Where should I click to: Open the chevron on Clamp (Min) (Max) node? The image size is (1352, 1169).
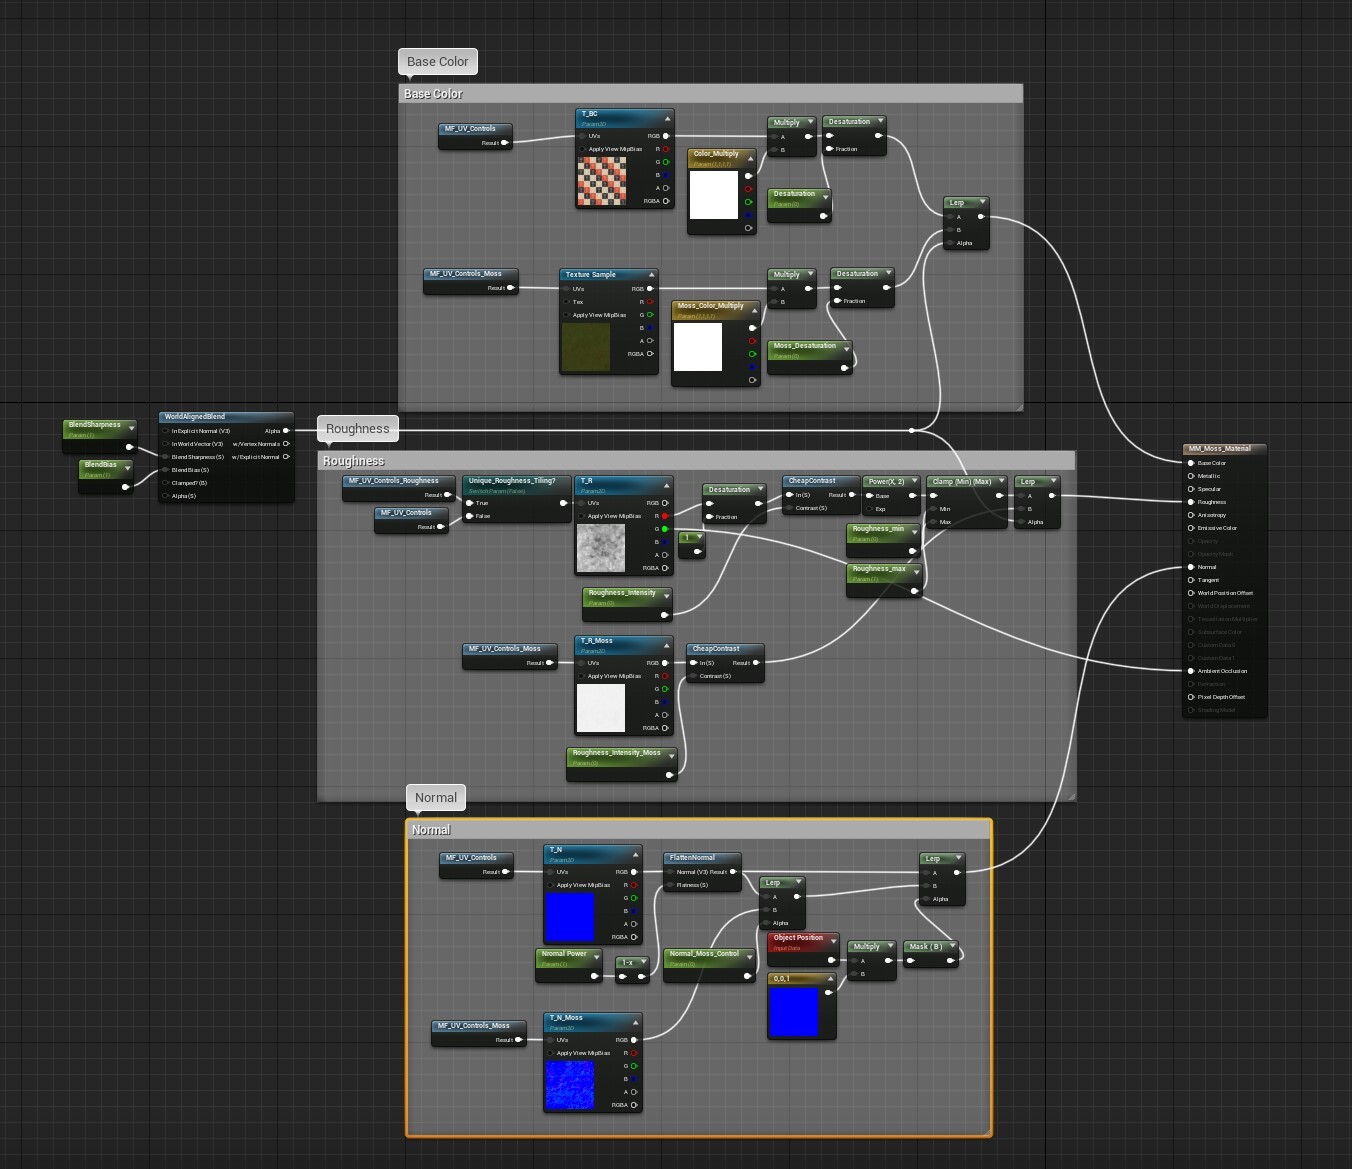[1000, 481]
